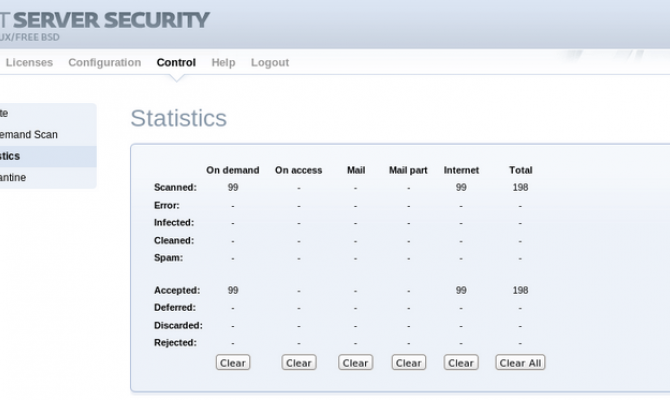The image size is (670, 400).
Task: Click the Internet column header
Action: [x=461, y=170]
